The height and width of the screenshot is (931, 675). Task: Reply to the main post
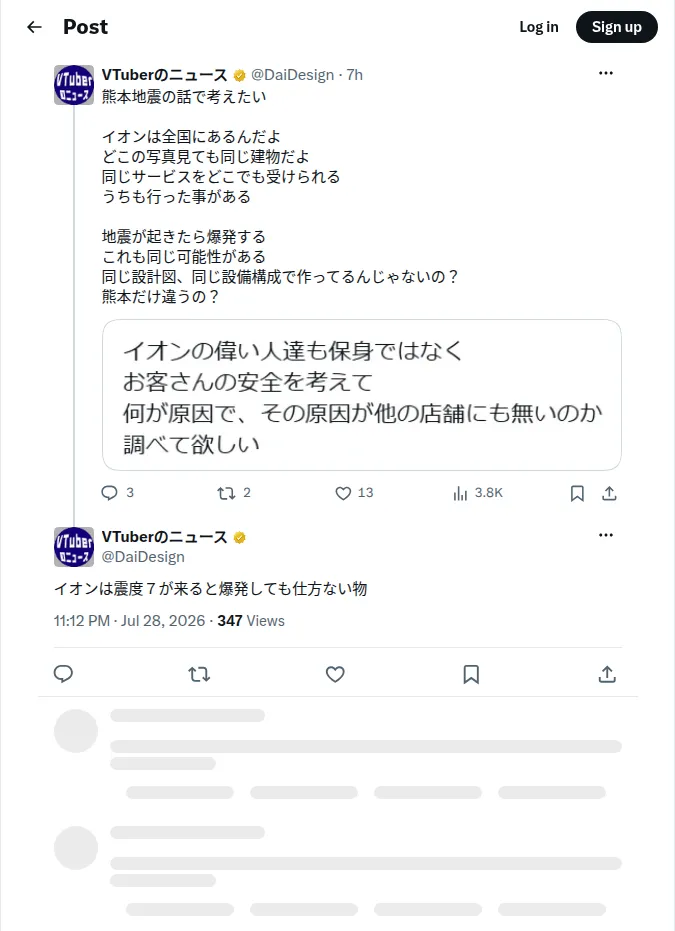point(64,674)
